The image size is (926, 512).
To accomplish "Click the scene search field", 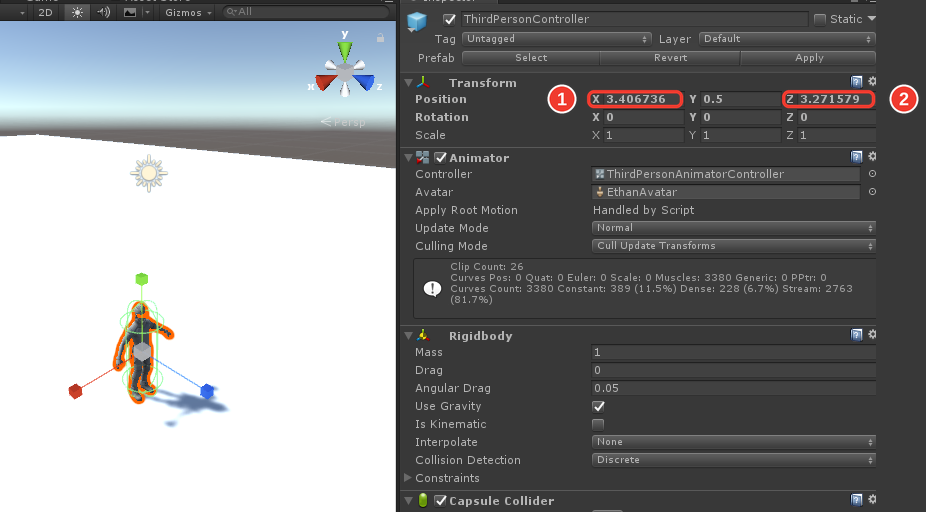I will click(x=306, y=11).
